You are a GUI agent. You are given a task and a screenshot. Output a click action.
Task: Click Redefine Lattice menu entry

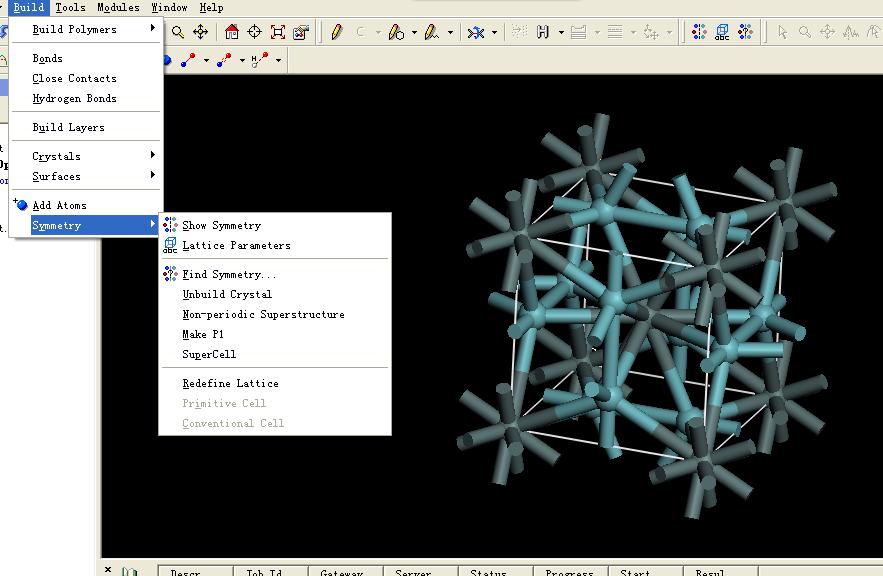click(230, 383)
